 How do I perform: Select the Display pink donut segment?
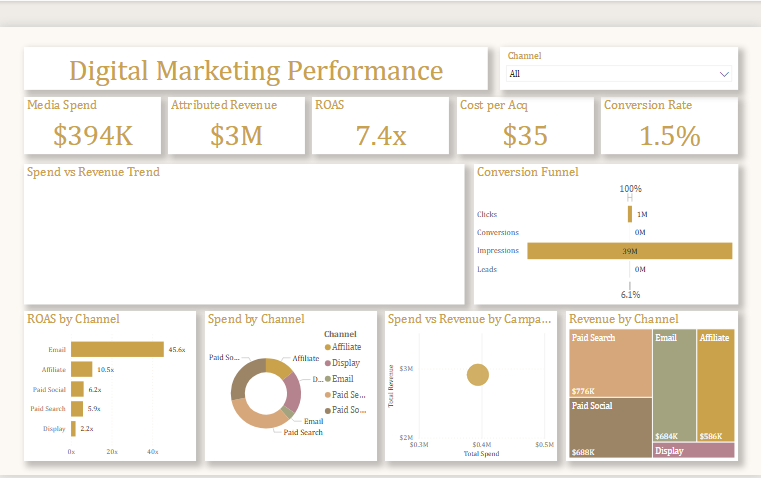[x=293, y=391]
